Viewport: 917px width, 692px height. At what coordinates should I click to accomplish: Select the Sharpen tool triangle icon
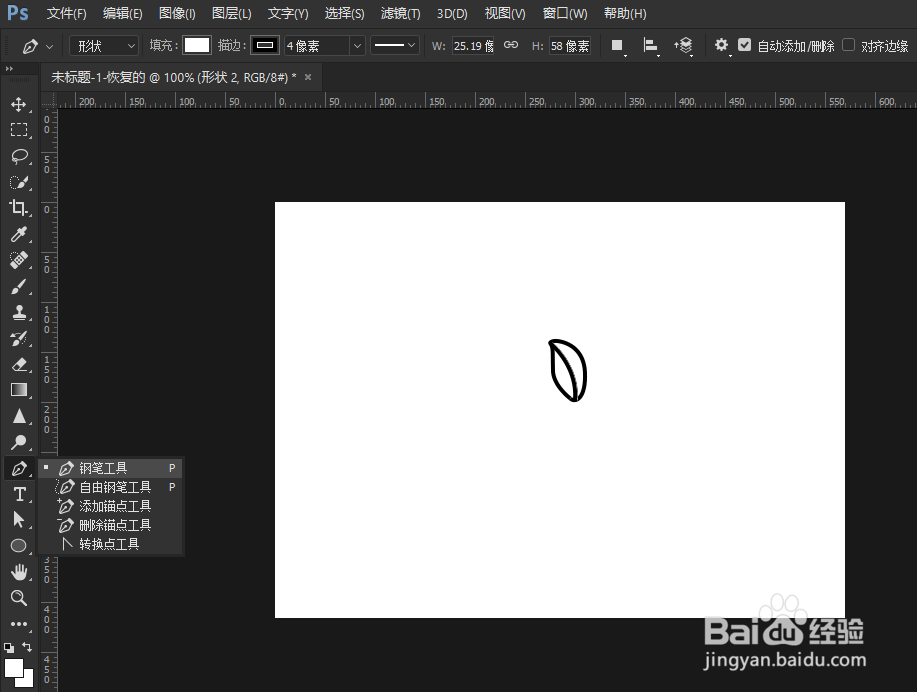click(x=19, y=416)
